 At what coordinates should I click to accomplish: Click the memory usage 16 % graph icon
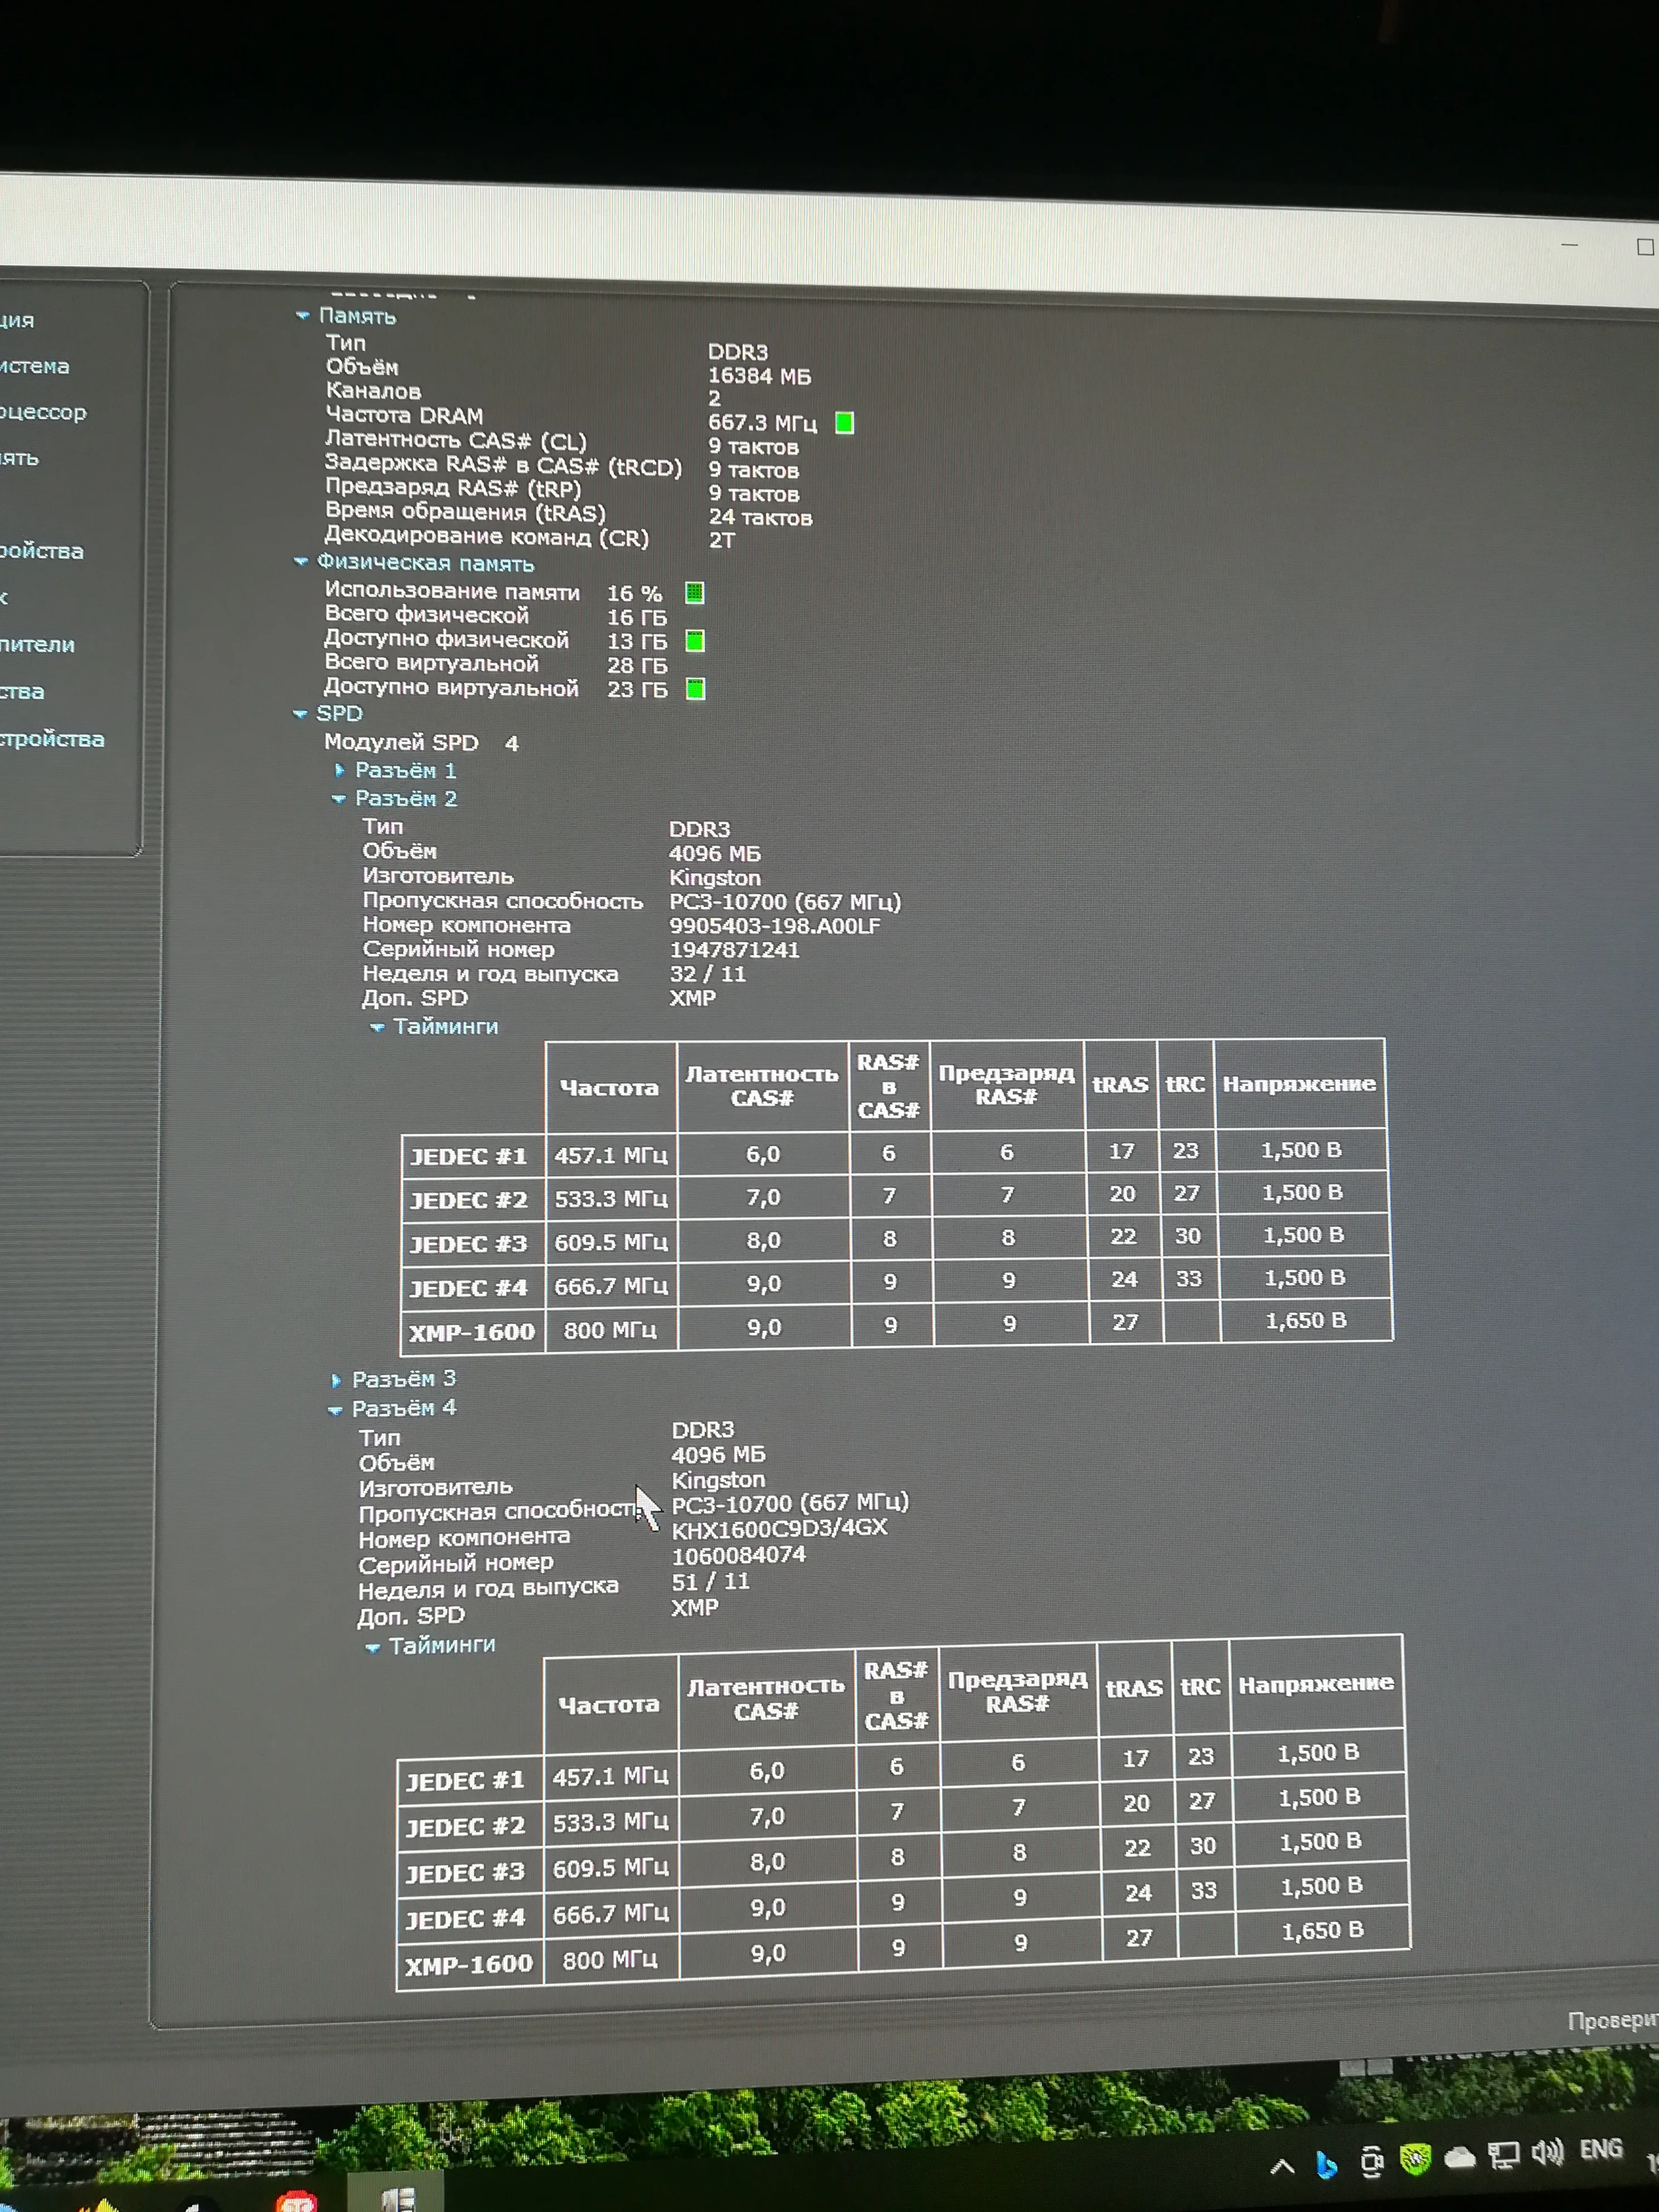point(694,593)
